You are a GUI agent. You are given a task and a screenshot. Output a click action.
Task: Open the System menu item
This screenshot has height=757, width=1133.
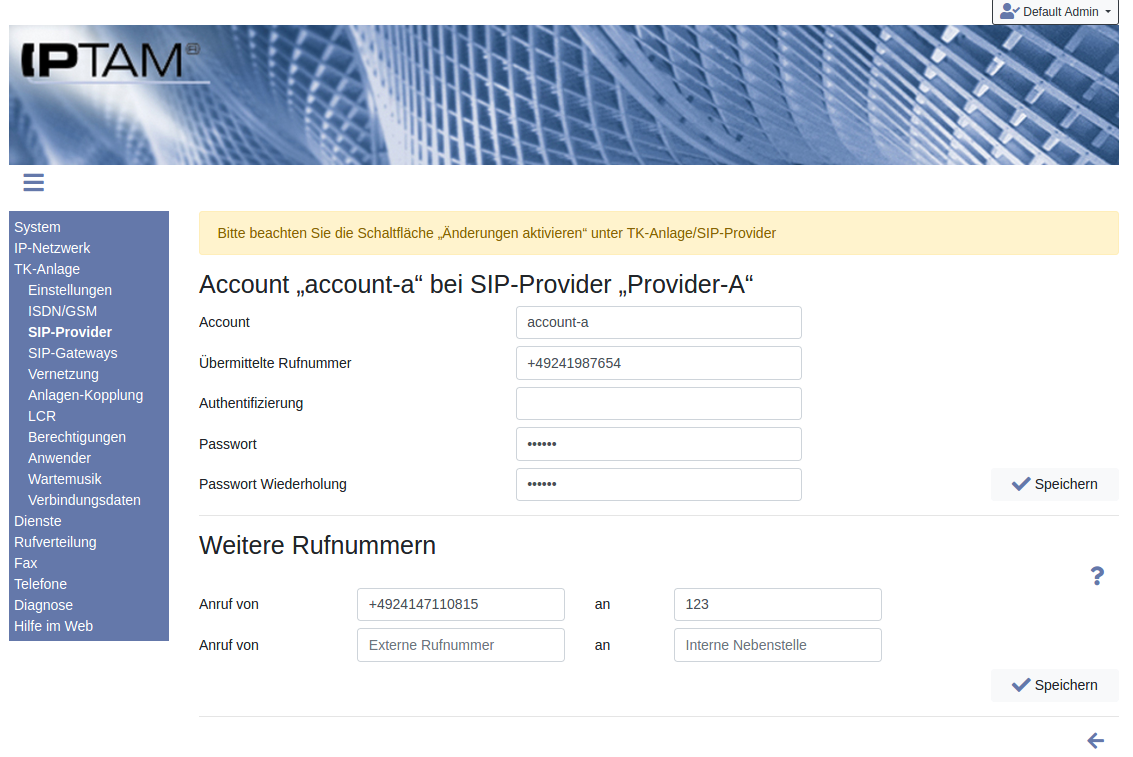(x=37, y=227)
